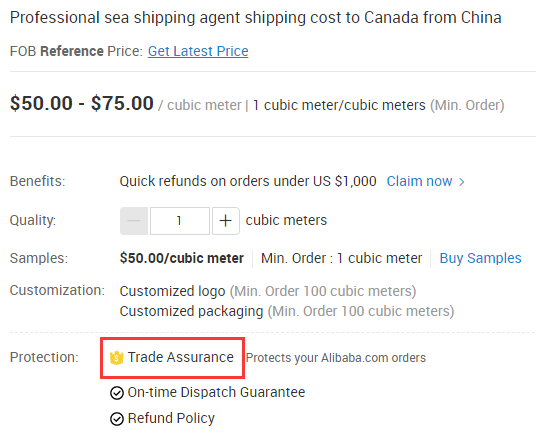Screen dimensions: 536x437
Task: Click the Trade Assurance shield icon
Action: pos(116,358)
